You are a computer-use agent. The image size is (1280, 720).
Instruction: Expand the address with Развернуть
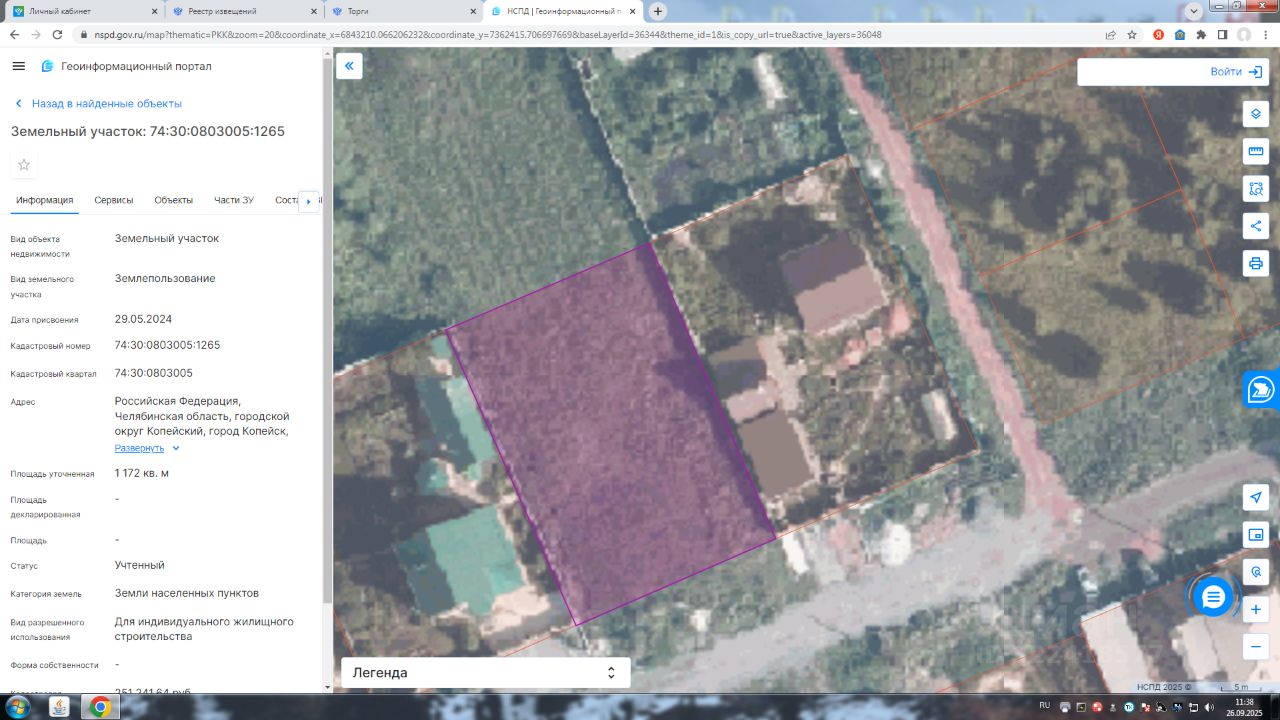[147, 448]
